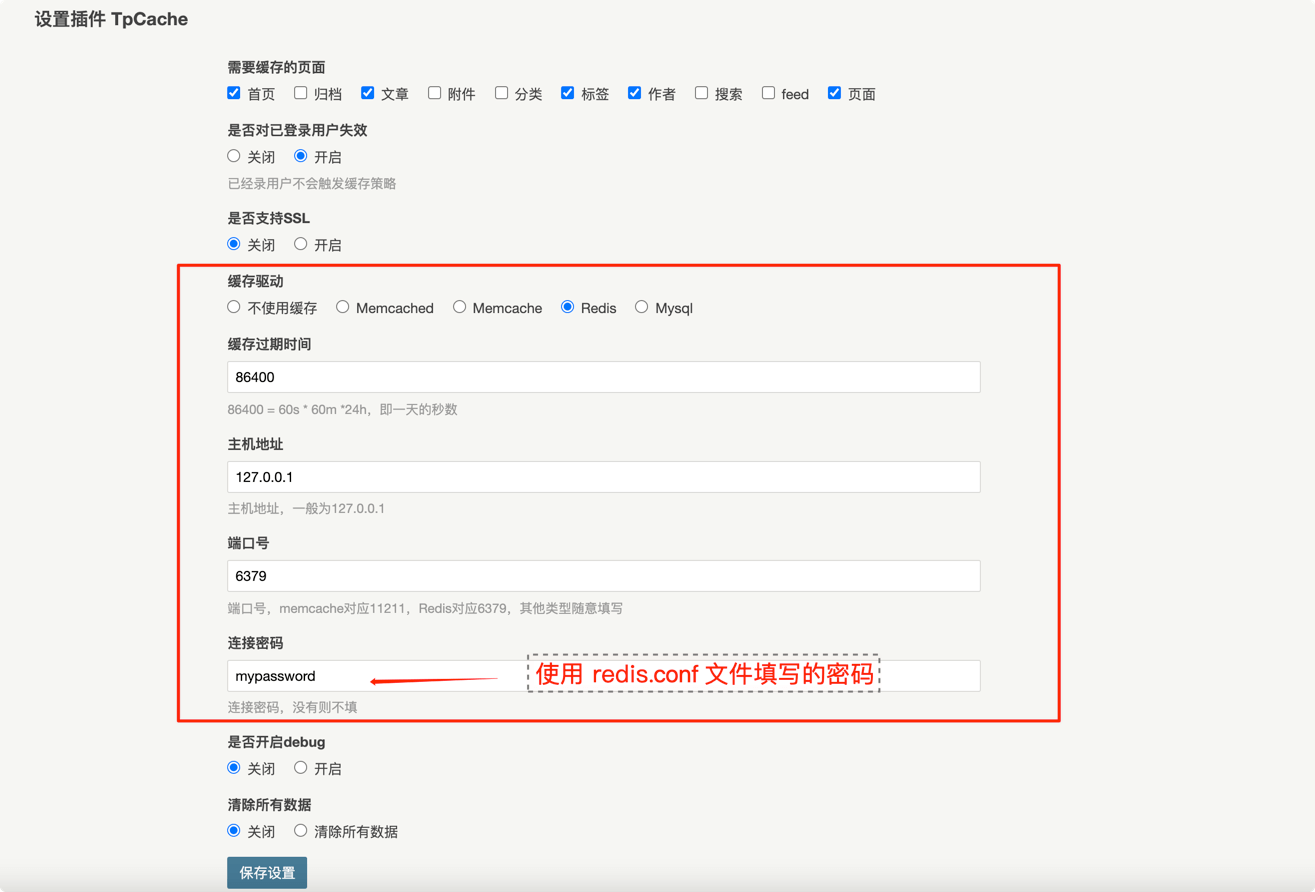
Task: Select 关闭 under 是否支持SSL
Action: [x=234, y=244]
